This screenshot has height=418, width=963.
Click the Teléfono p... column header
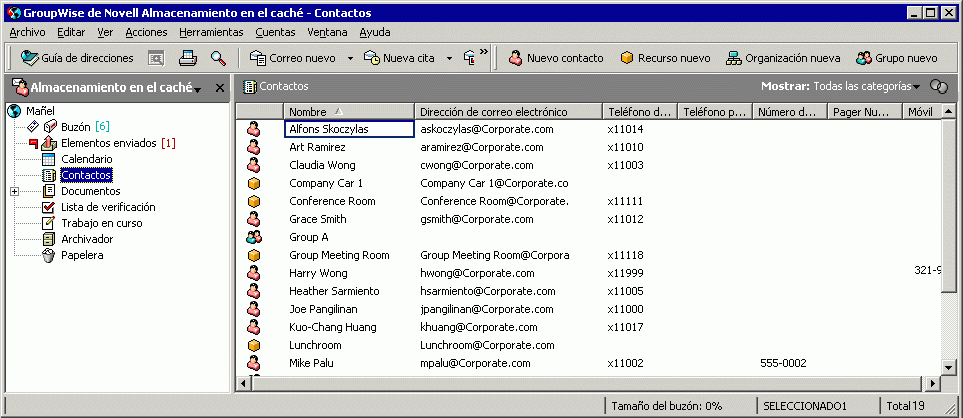click(x=715, y=111)
